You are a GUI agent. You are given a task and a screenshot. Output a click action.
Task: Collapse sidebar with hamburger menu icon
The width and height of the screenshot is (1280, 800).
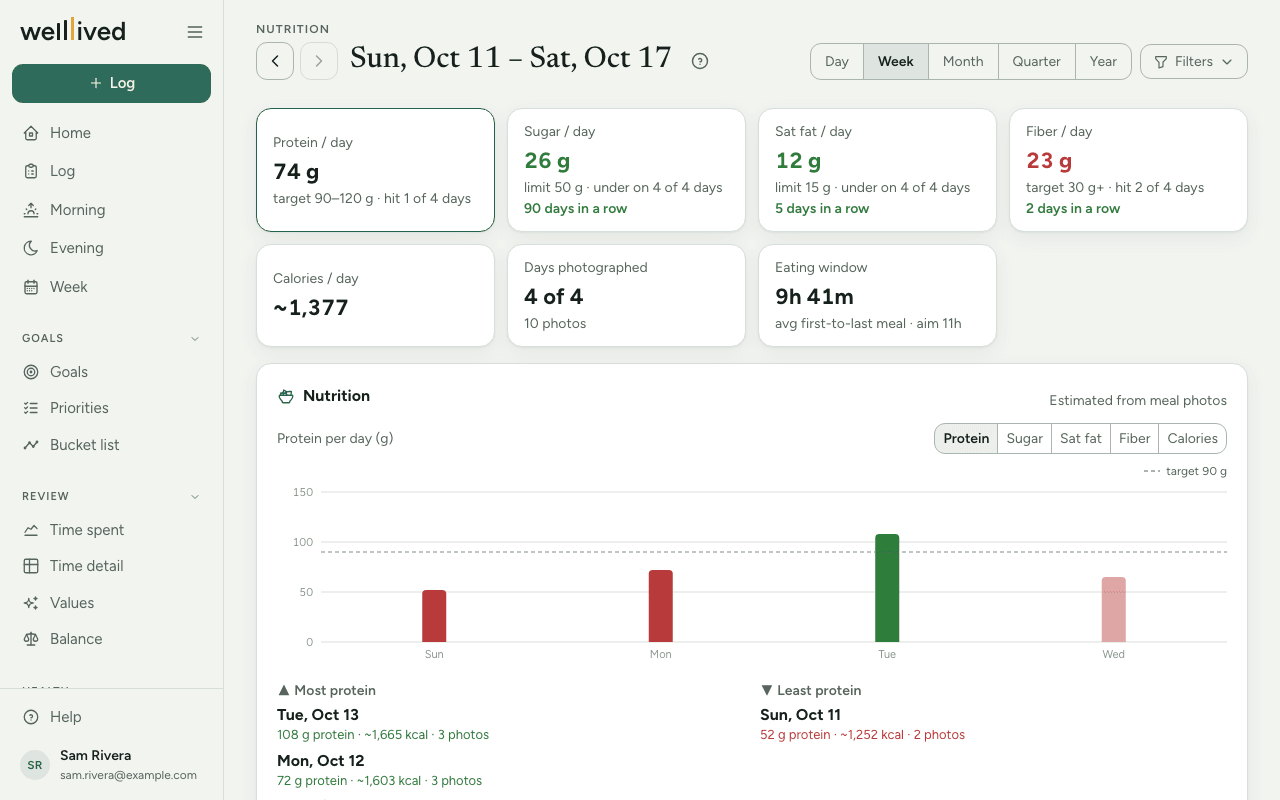click(x=195, y=32)
